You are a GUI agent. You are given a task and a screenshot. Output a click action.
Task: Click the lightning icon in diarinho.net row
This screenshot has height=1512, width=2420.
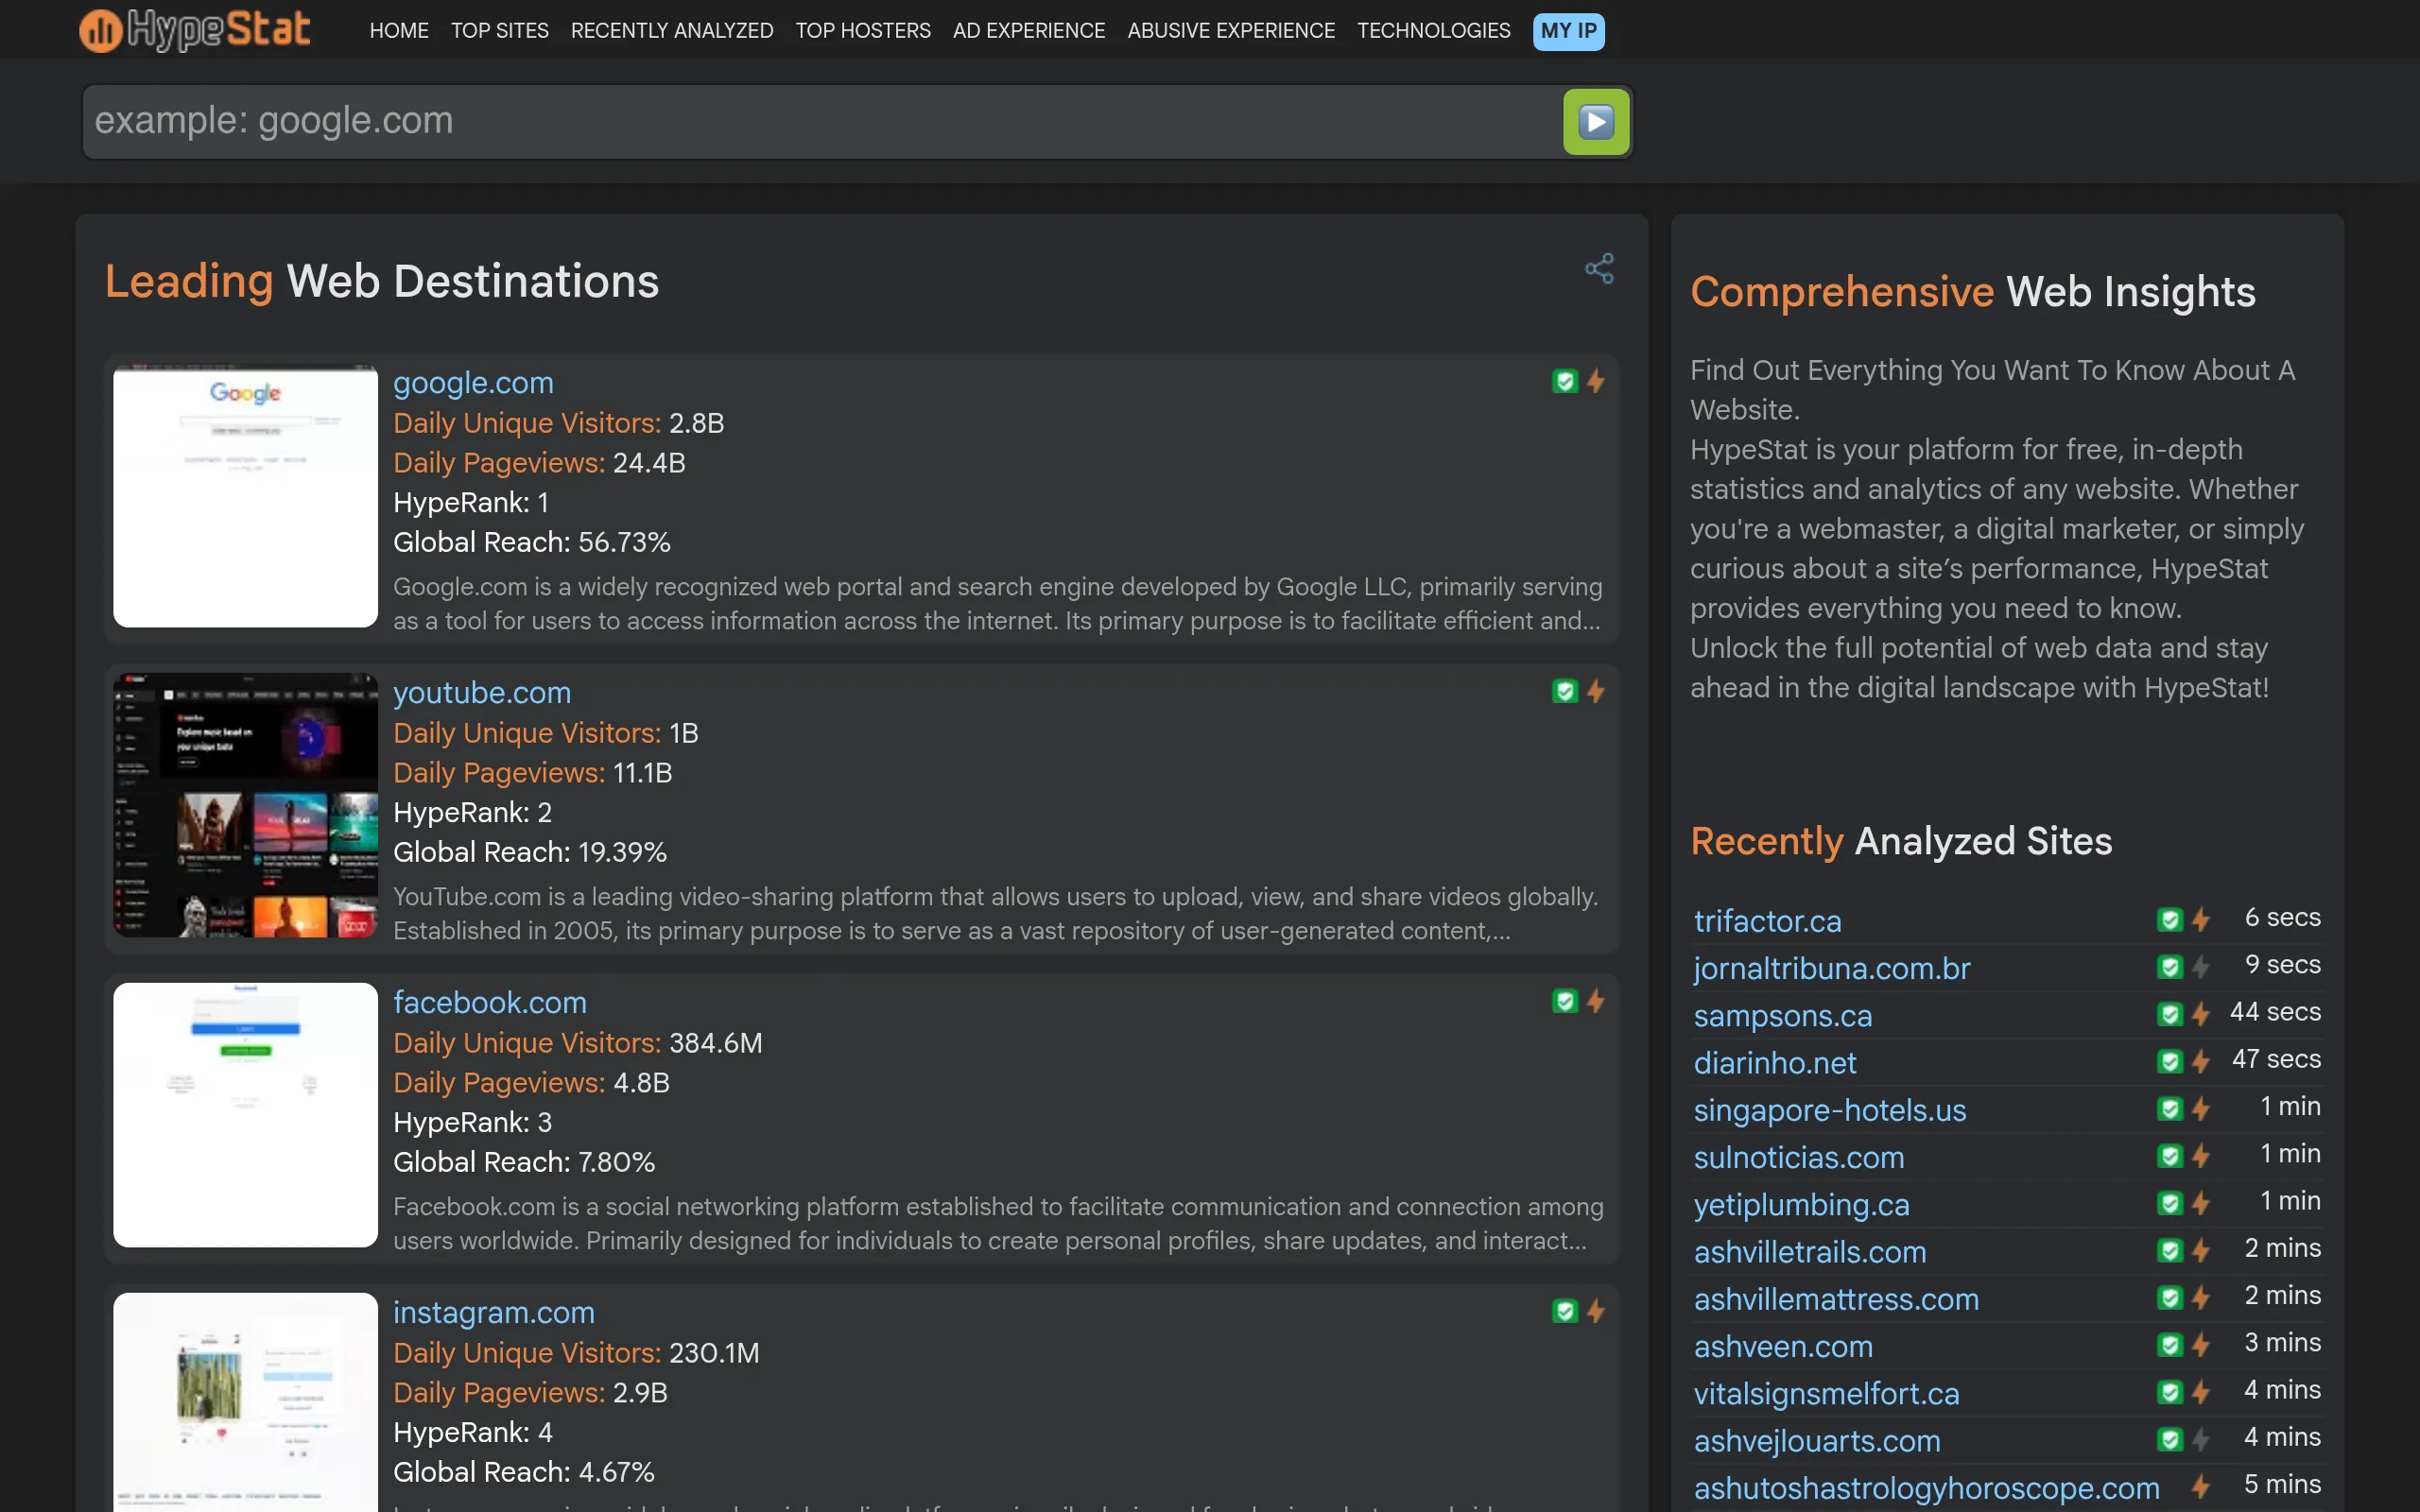point(2200,1061)
